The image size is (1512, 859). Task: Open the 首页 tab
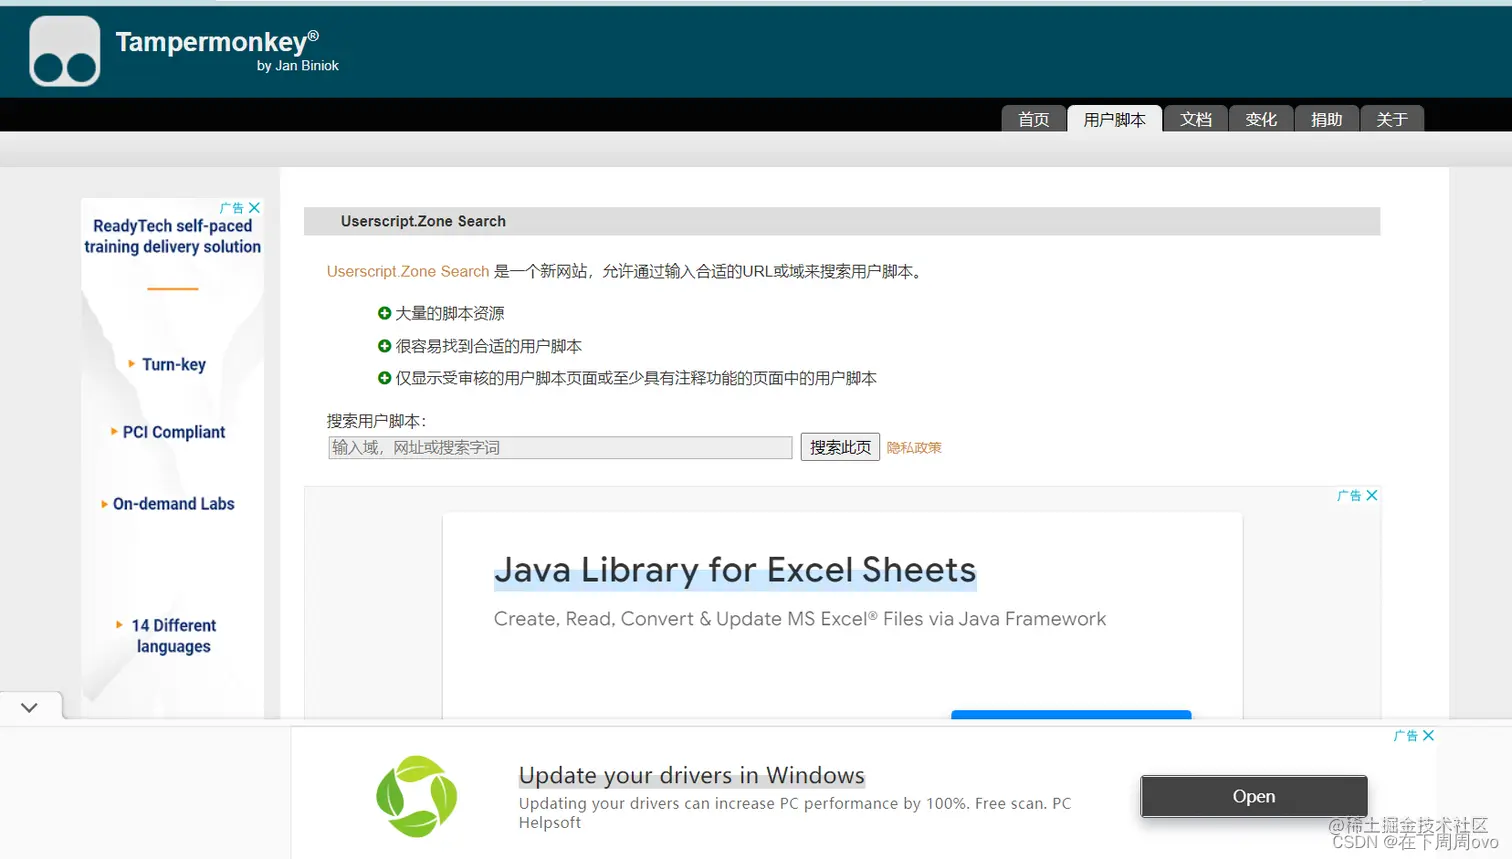pos(1033,119)
